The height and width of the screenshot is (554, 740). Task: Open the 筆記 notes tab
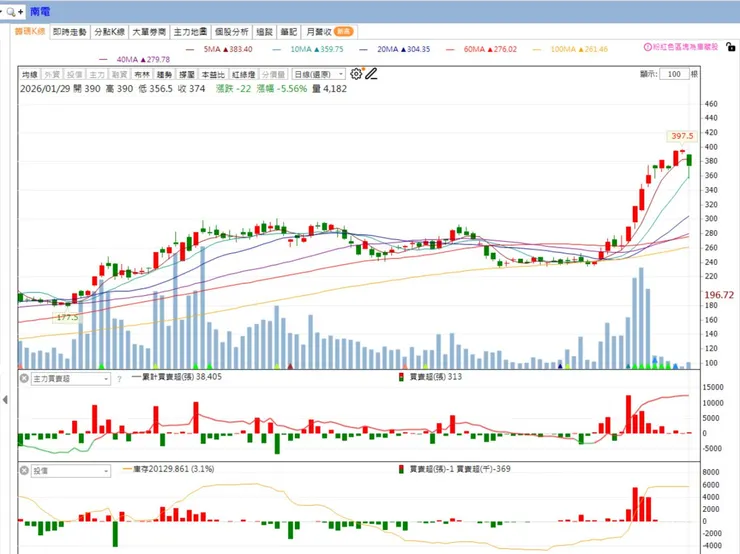288,32
